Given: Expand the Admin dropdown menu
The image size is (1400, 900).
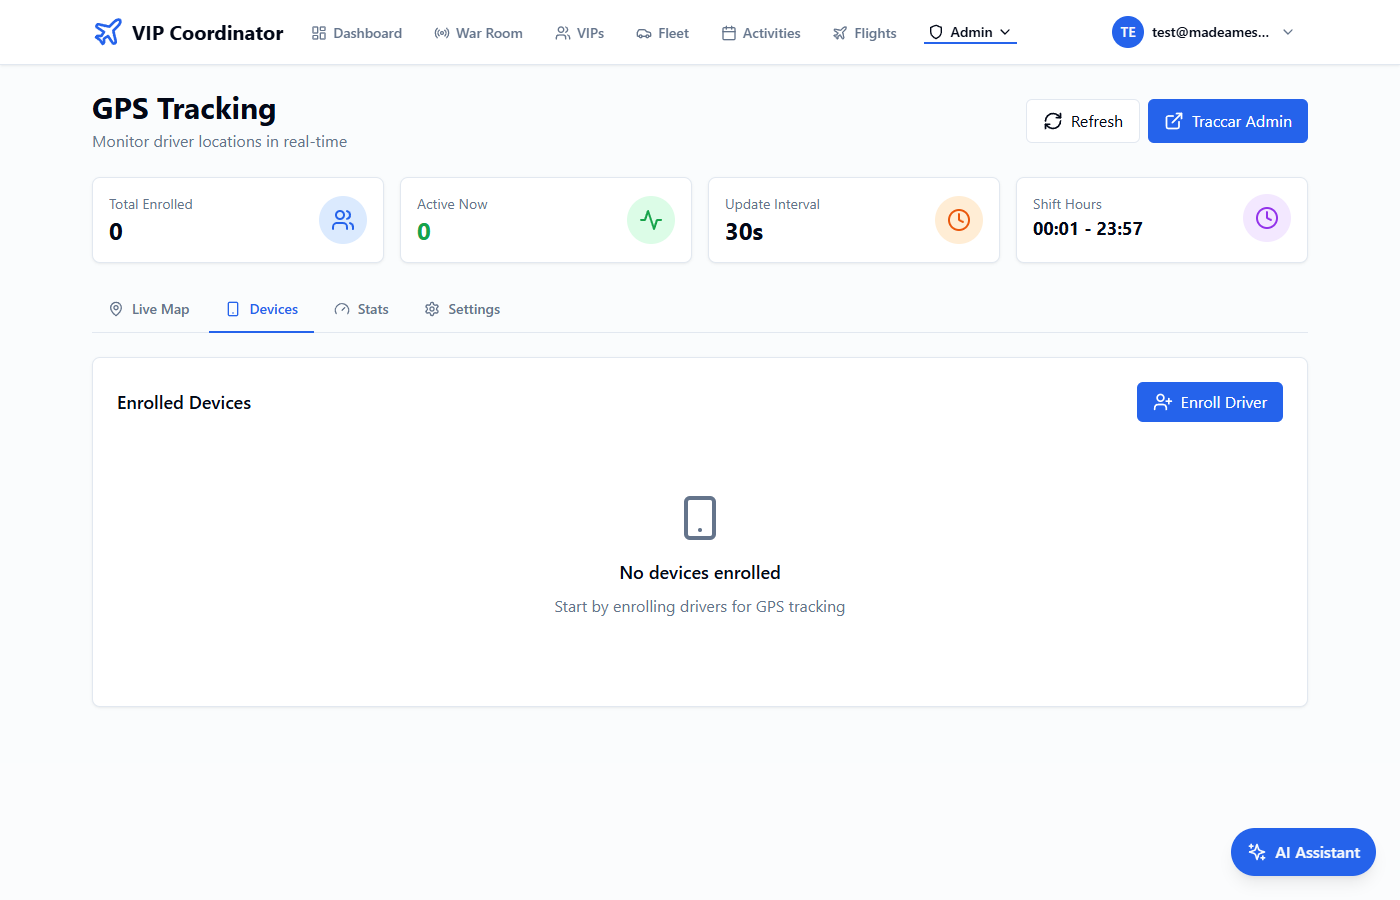Looking at the screenshot, I should pos(970,32).
